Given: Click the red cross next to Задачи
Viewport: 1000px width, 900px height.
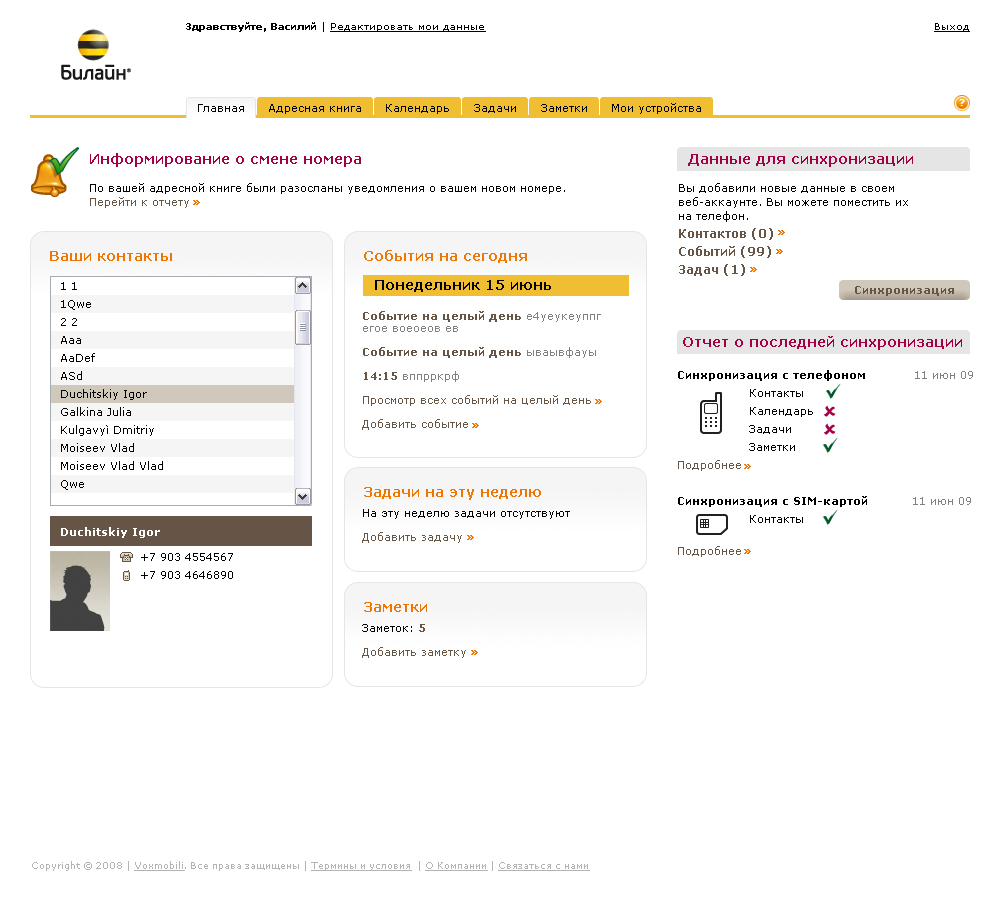Looking at the screenshot, I should [x=830, y=429].
